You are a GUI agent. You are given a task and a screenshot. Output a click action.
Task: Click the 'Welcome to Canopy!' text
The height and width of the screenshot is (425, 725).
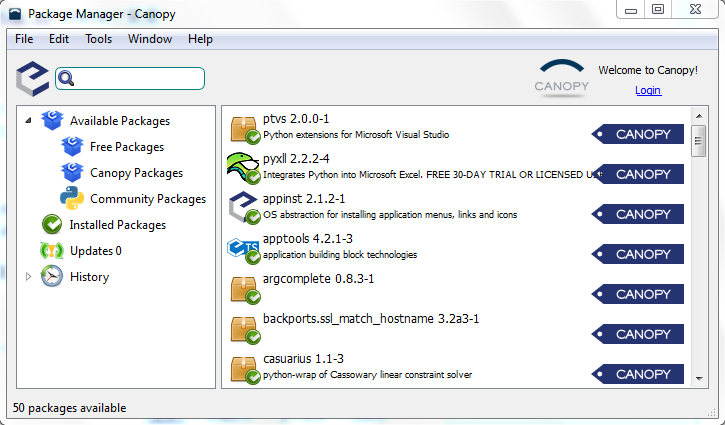click(648, 70)
